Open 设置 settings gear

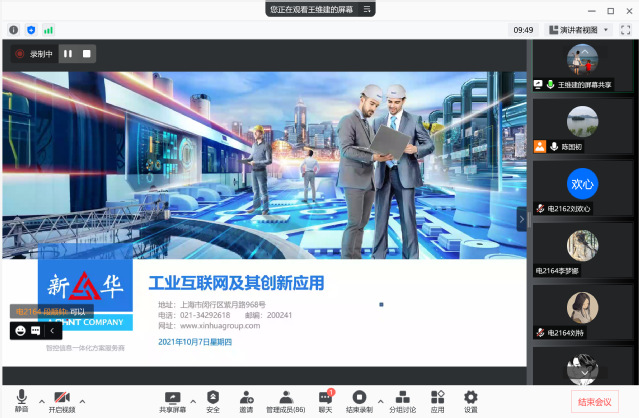click(470, 399)
